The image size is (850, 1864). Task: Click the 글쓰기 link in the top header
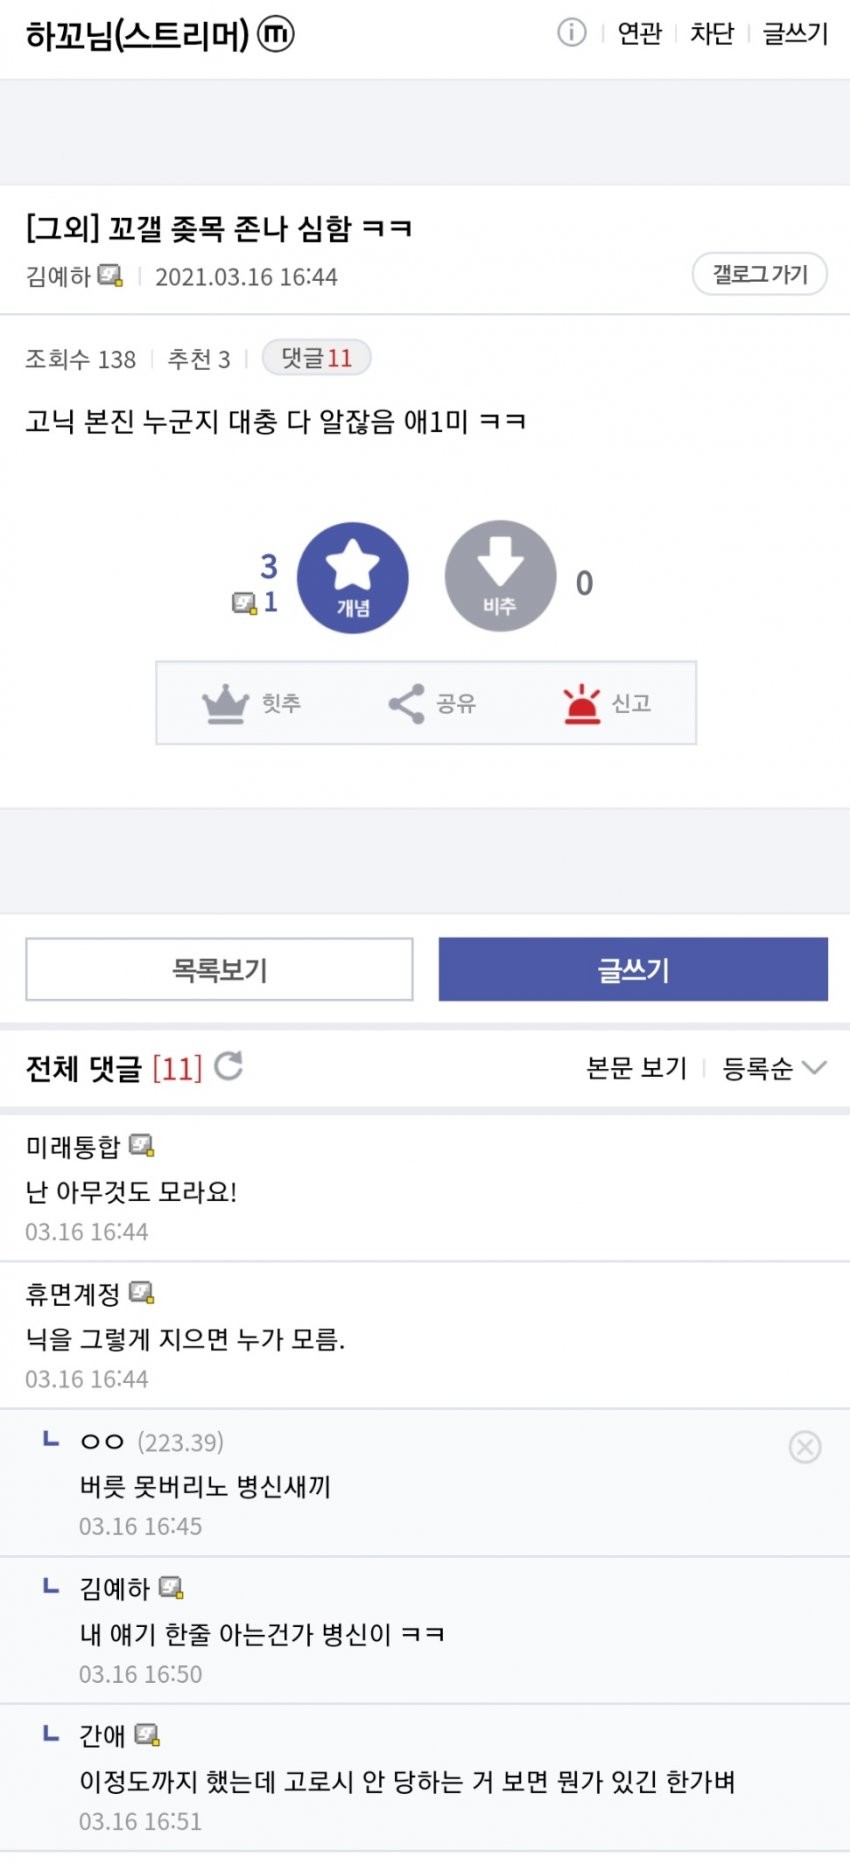796,34
